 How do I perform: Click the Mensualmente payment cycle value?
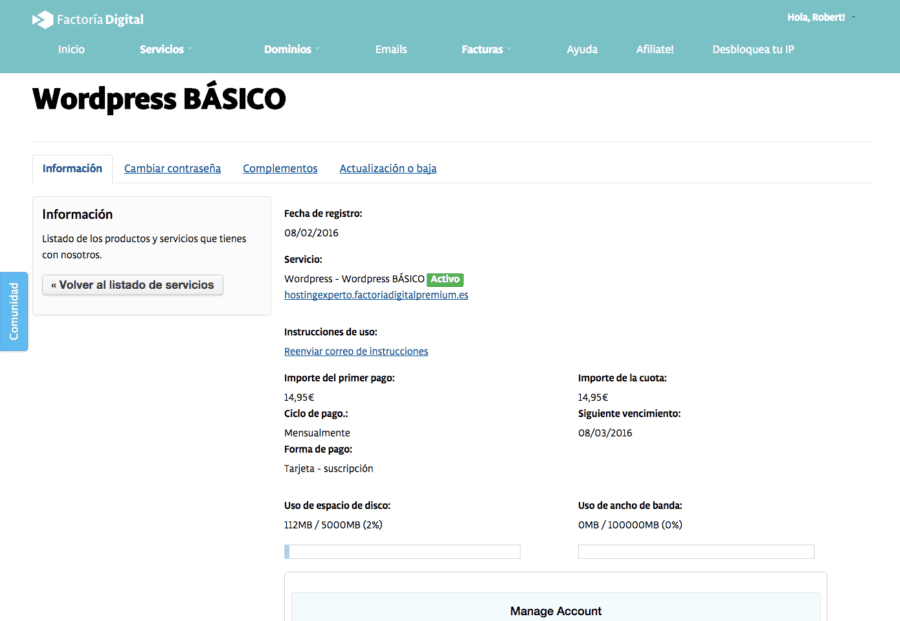pyautogui.click(x=317, y=433)
